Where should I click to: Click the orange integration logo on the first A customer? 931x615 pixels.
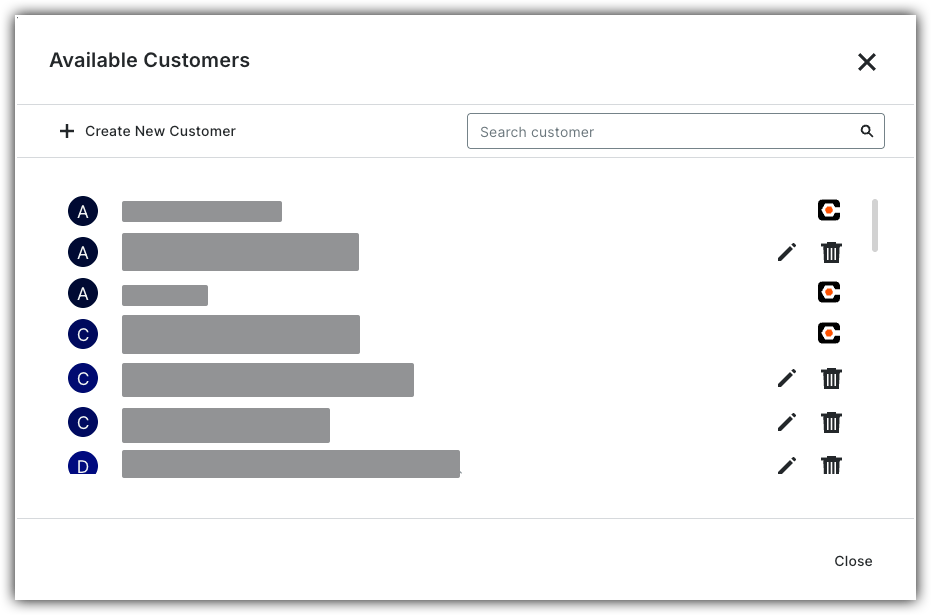point(829,210)
